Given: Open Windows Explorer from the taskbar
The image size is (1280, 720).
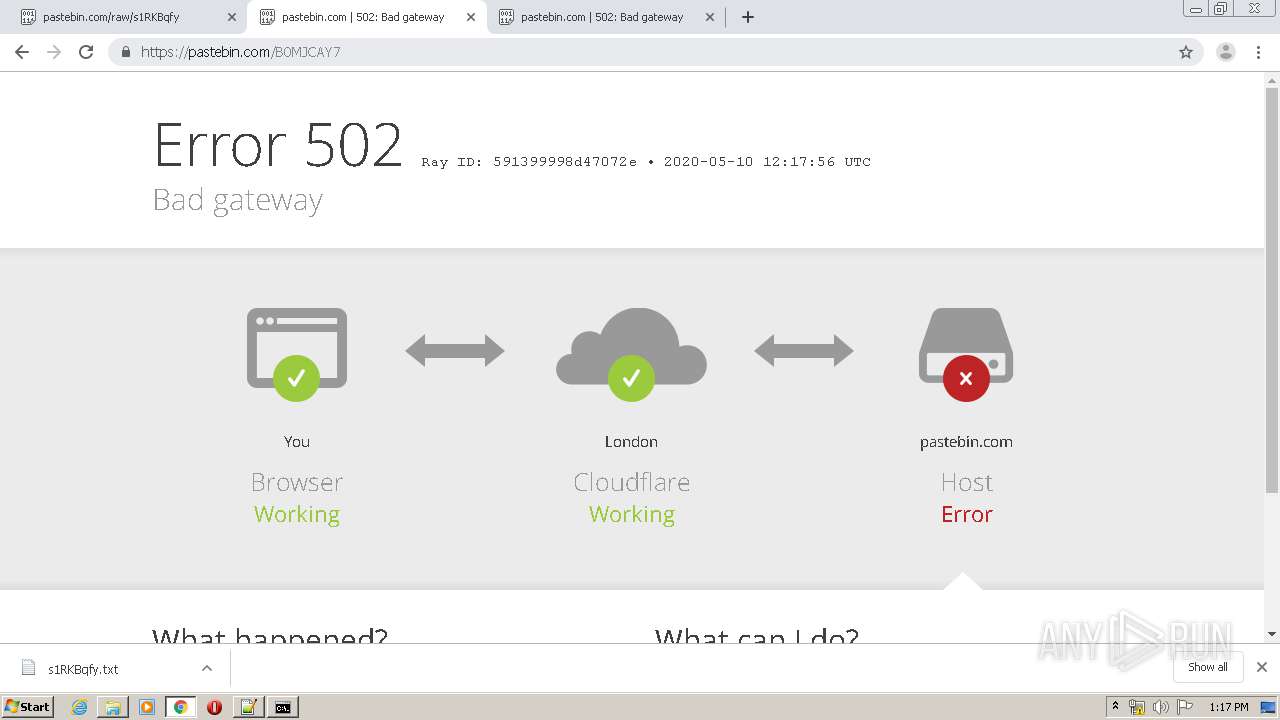Looking at the screenshot, I should 113,707.
